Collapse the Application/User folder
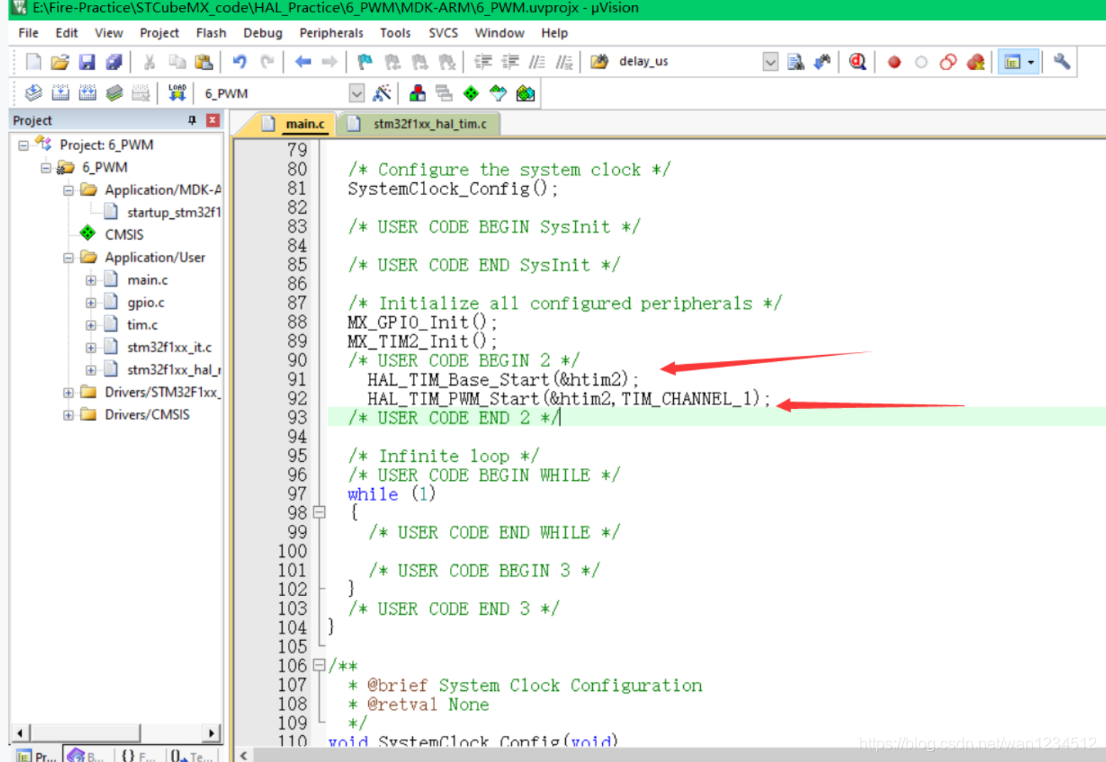 (68, 258)
